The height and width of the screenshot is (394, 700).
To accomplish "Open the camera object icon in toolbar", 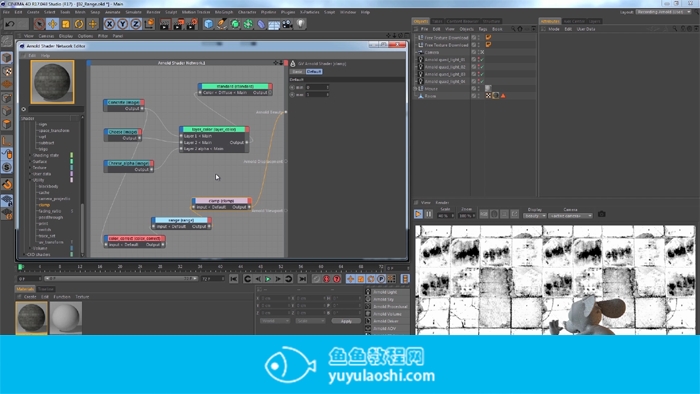I will click(288, 24).
